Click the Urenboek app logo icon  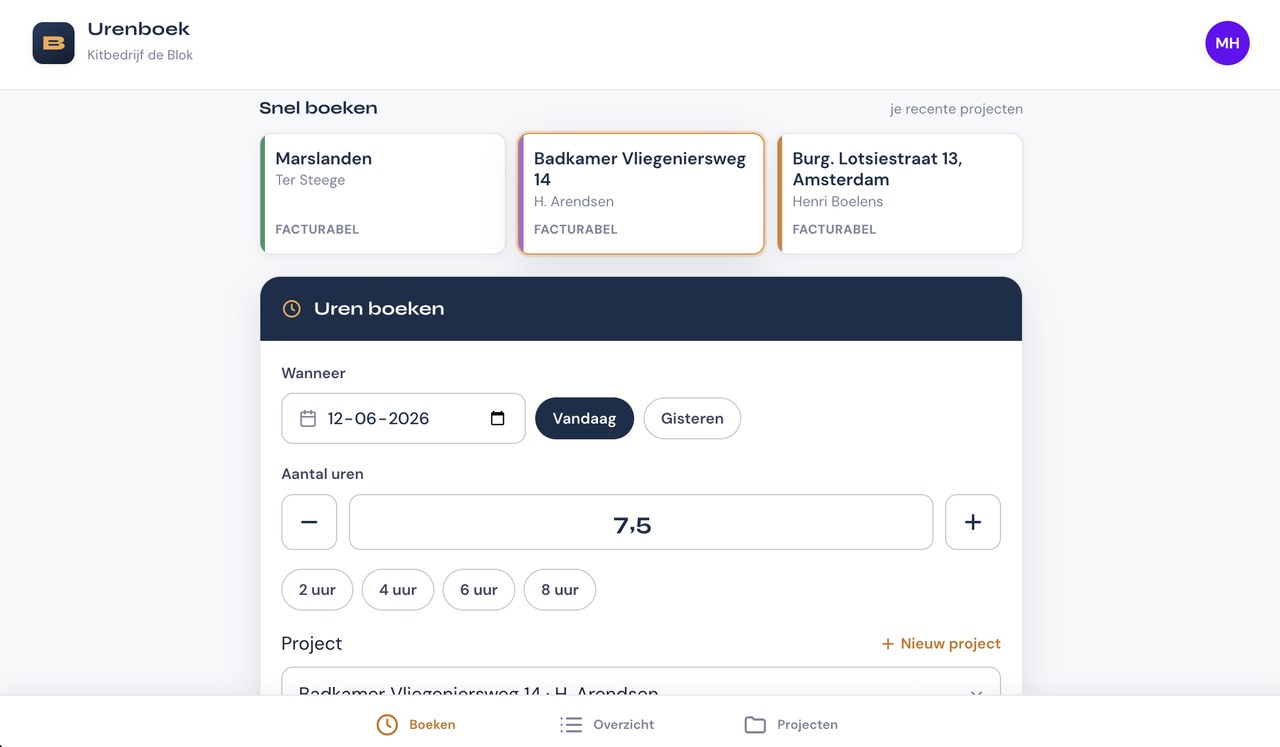coord(53,43)
